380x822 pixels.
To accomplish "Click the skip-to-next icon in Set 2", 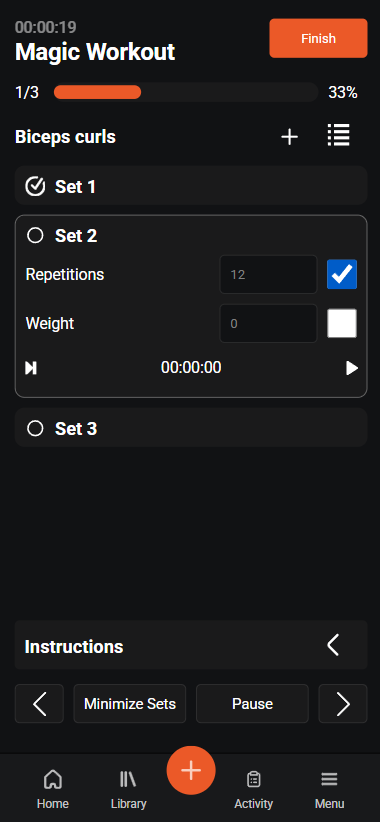I will coord(31,368).
